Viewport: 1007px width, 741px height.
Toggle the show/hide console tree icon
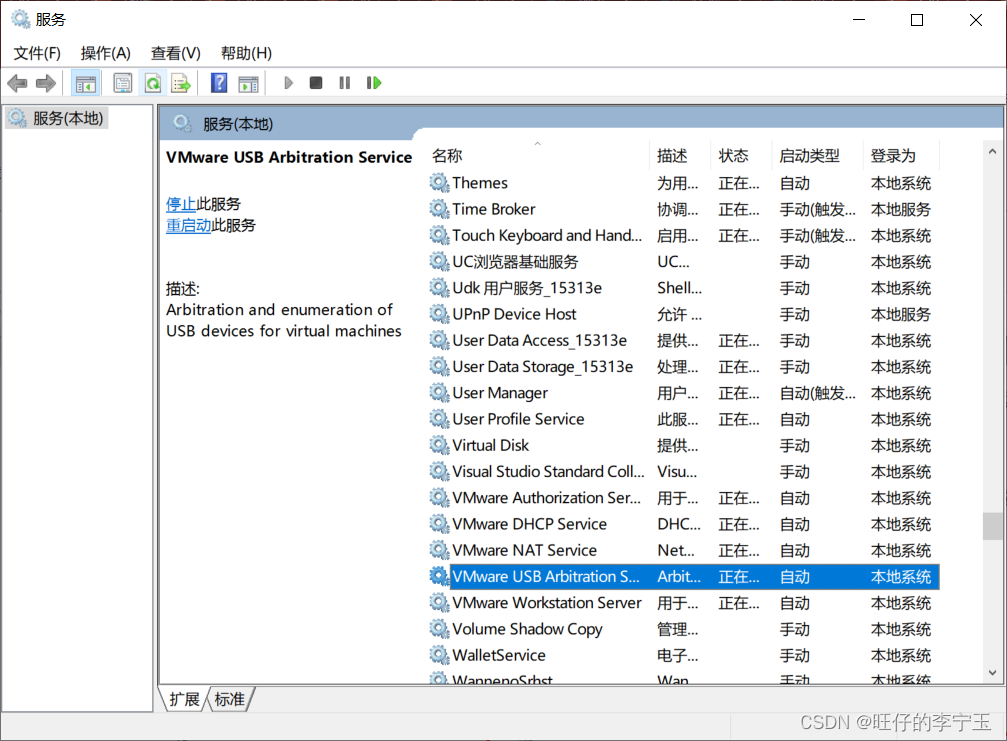(85, 83)
